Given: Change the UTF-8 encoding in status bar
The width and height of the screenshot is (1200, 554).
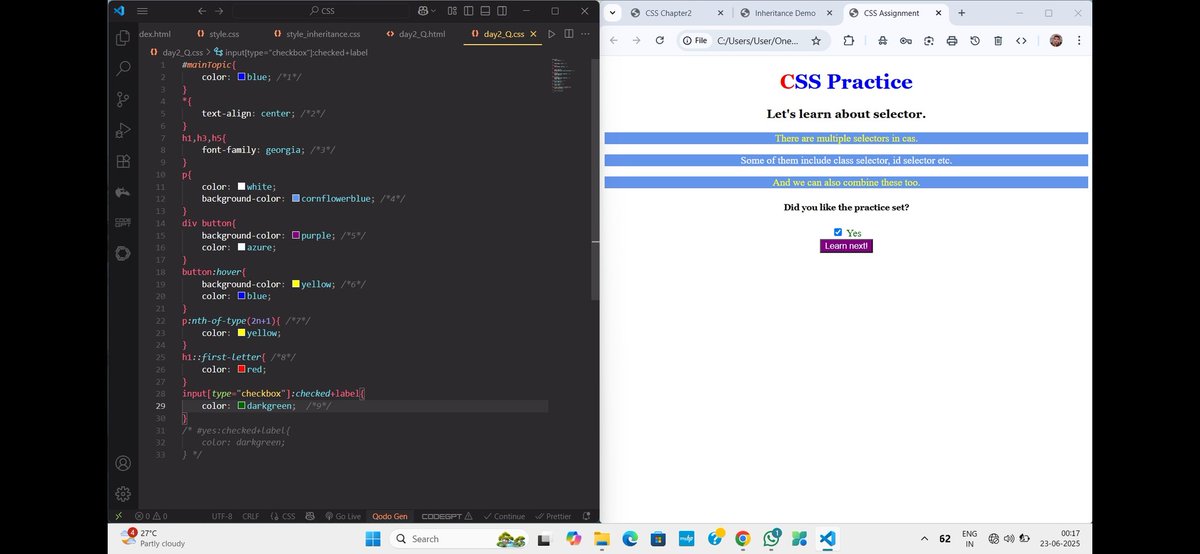Looking at the screenshot, I should (222, 516).
